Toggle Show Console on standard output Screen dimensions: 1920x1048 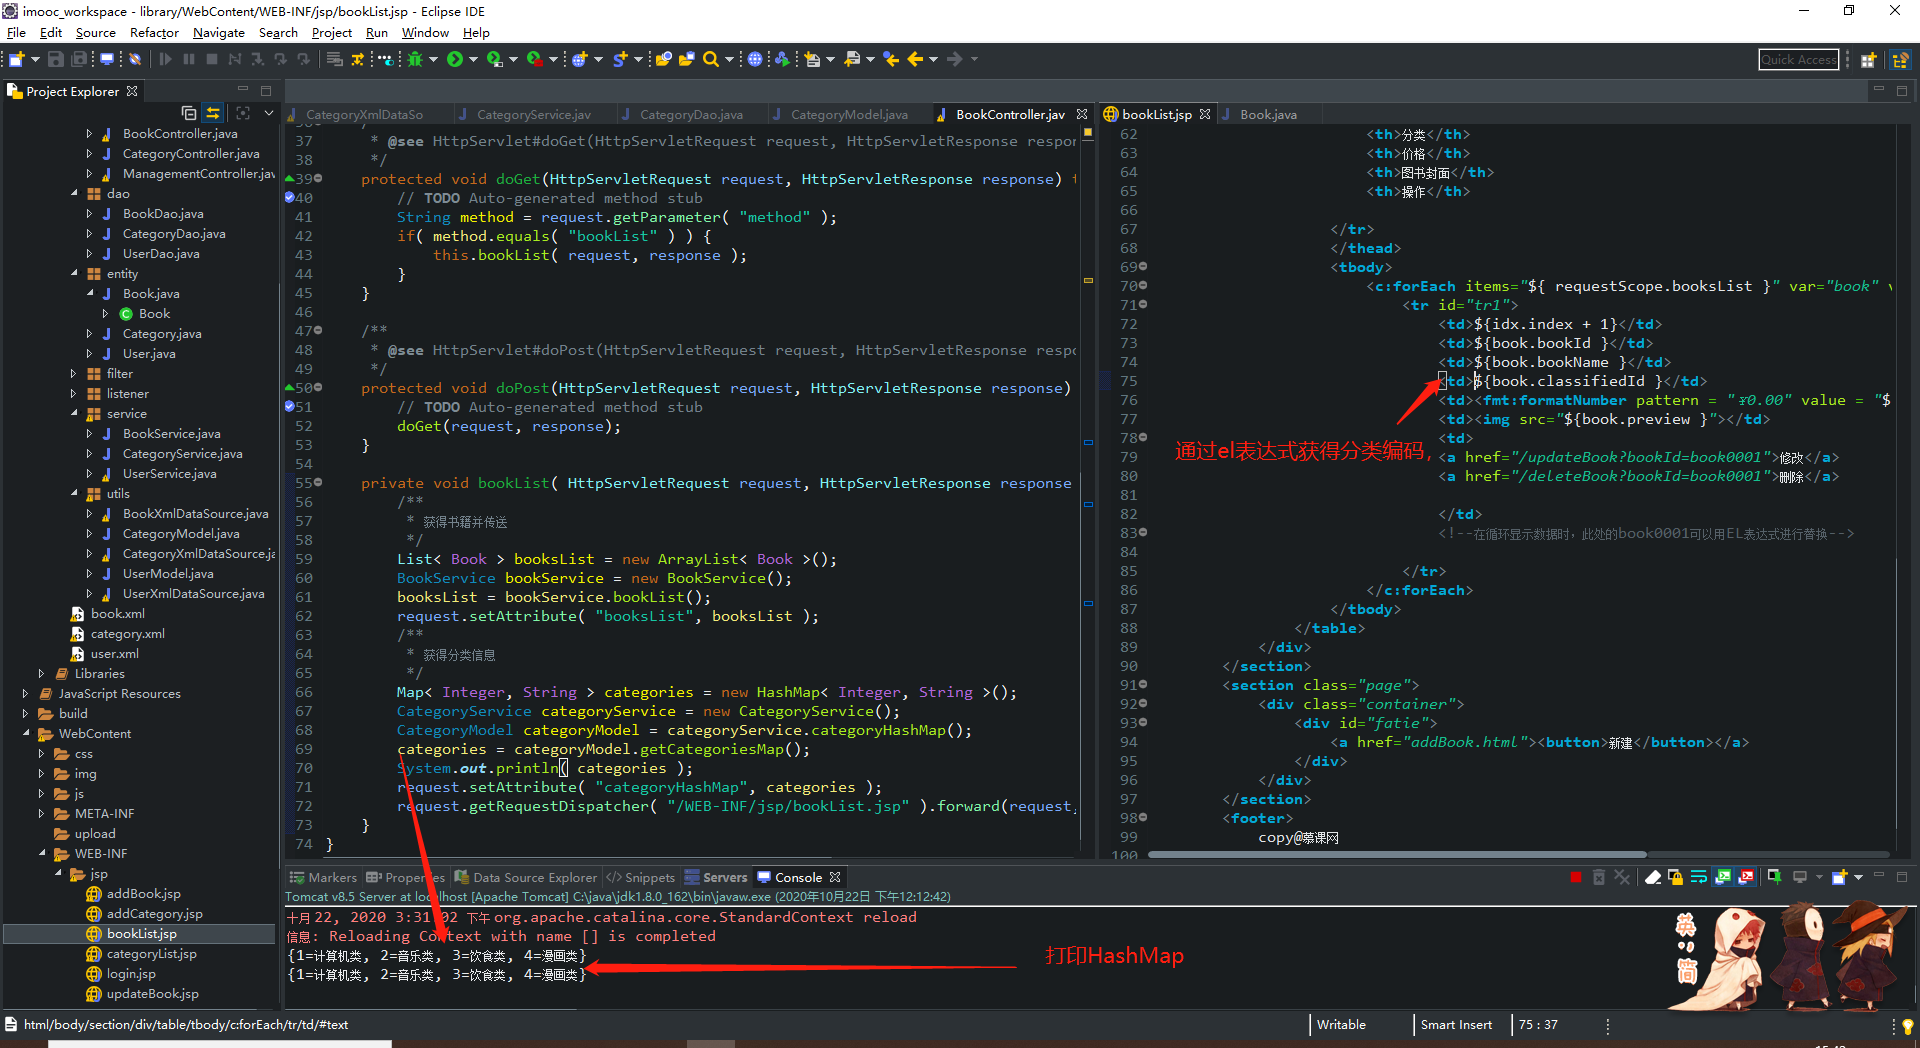click(1723, 877)
